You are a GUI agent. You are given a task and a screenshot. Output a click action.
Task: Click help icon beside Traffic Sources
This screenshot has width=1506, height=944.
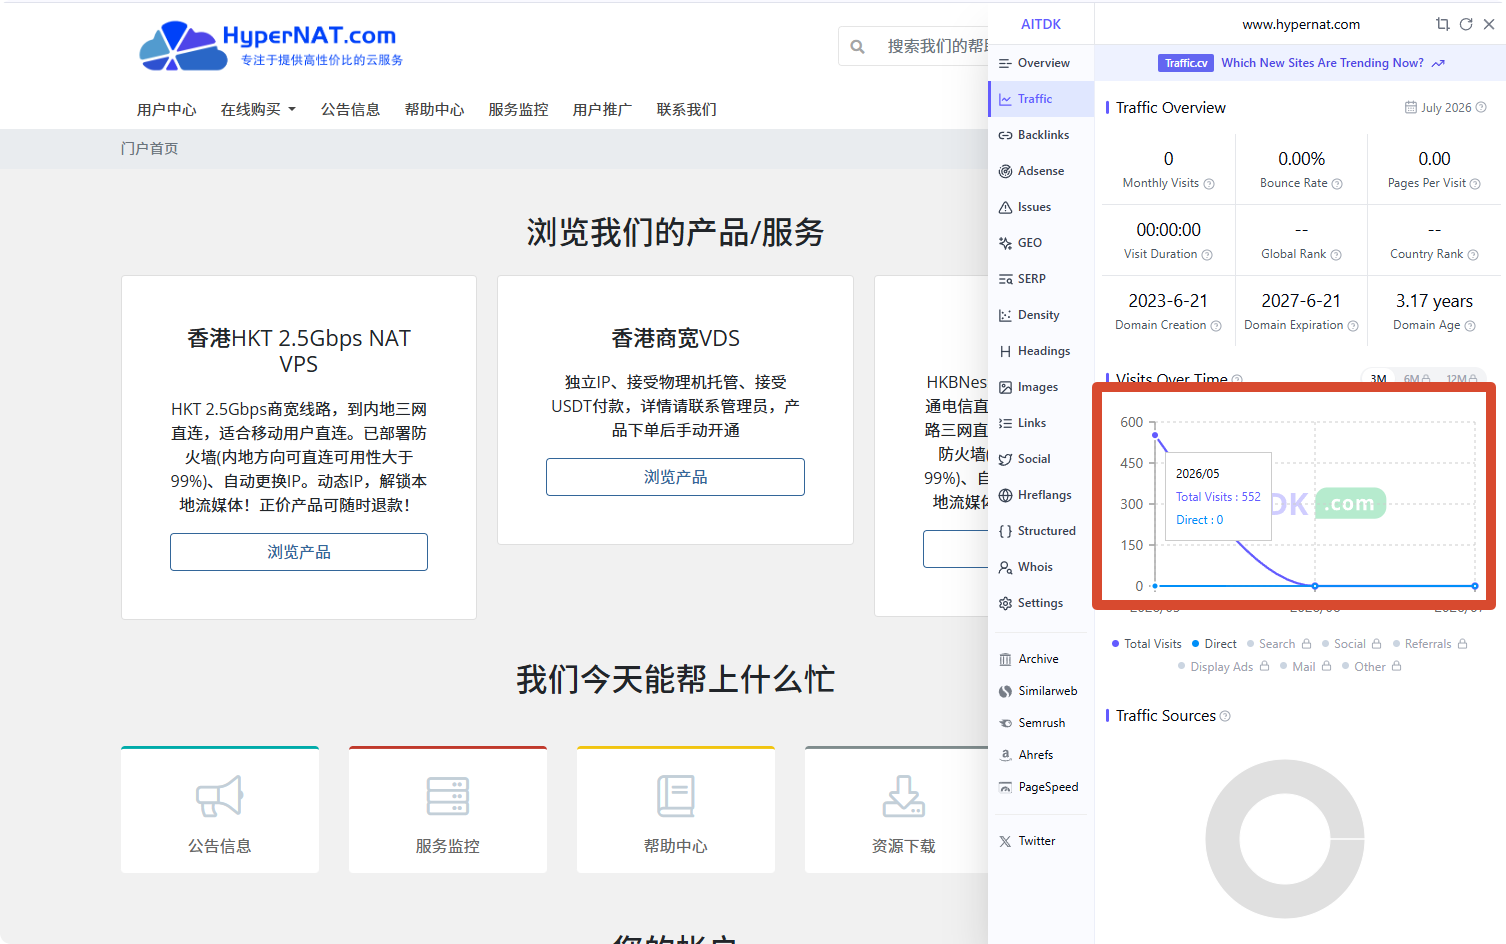click(x=1225, y=716)
